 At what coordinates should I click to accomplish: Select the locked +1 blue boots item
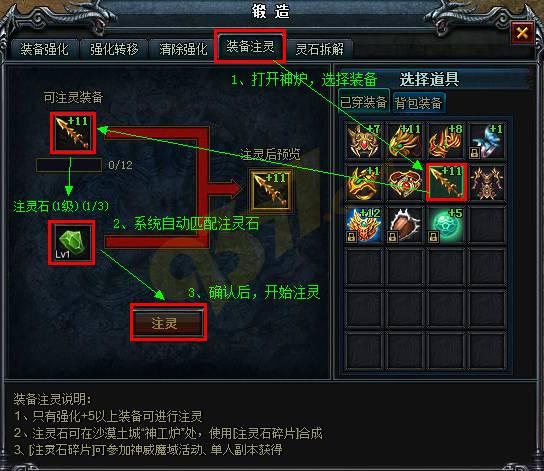coord(486,141)
